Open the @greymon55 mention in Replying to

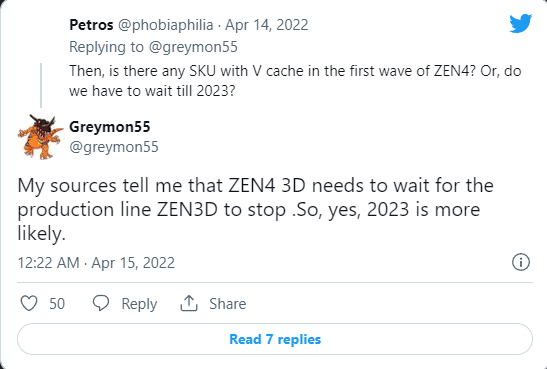tap(193, 47)
